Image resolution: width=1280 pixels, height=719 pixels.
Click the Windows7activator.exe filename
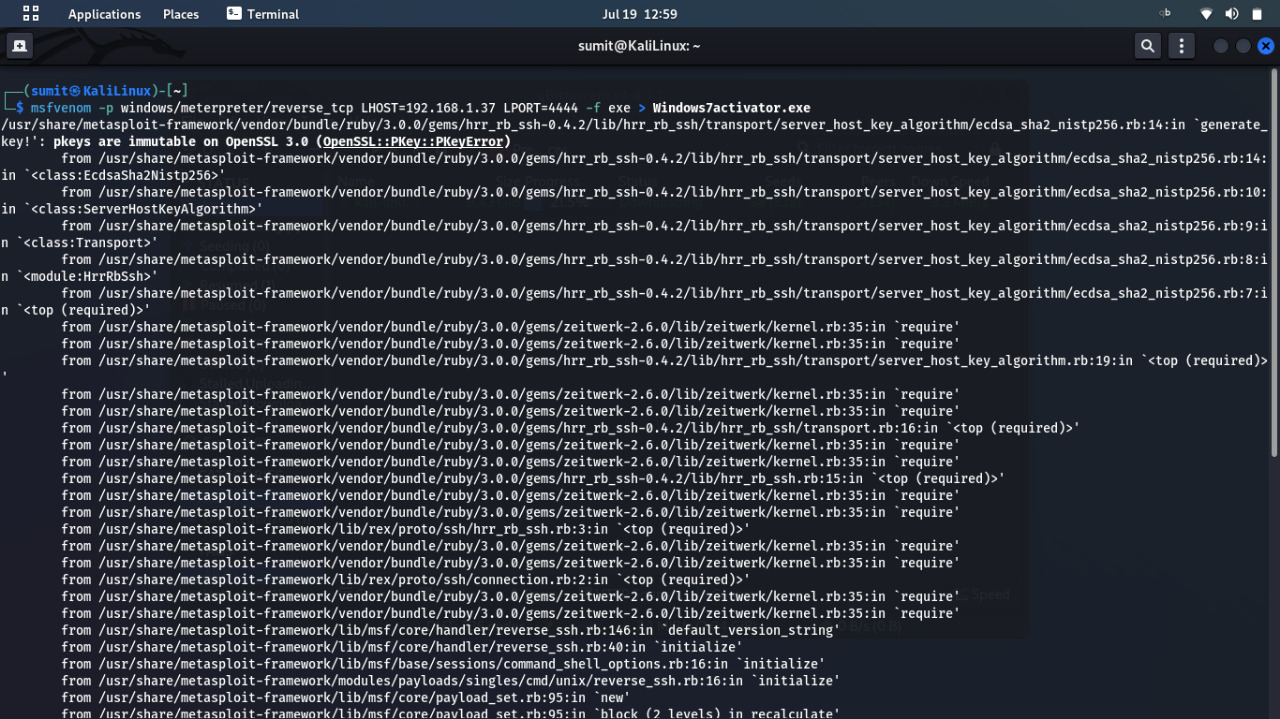[731, 108]
